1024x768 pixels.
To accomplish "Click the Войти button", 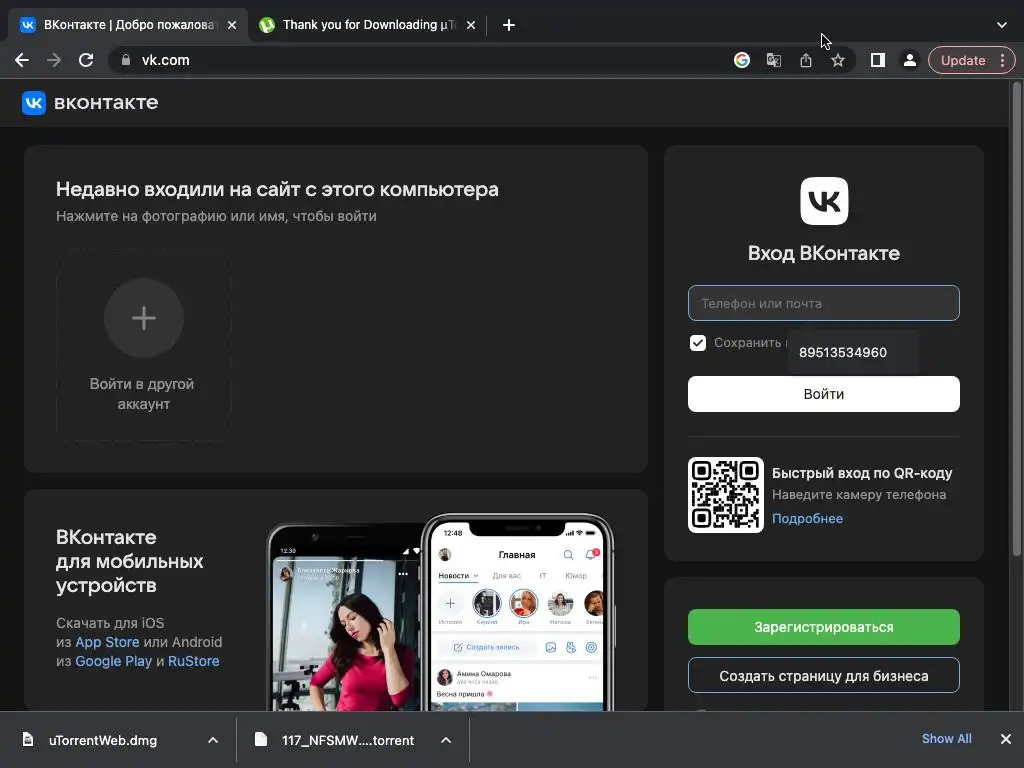I will pyautogui.click(x=824, y=394).
